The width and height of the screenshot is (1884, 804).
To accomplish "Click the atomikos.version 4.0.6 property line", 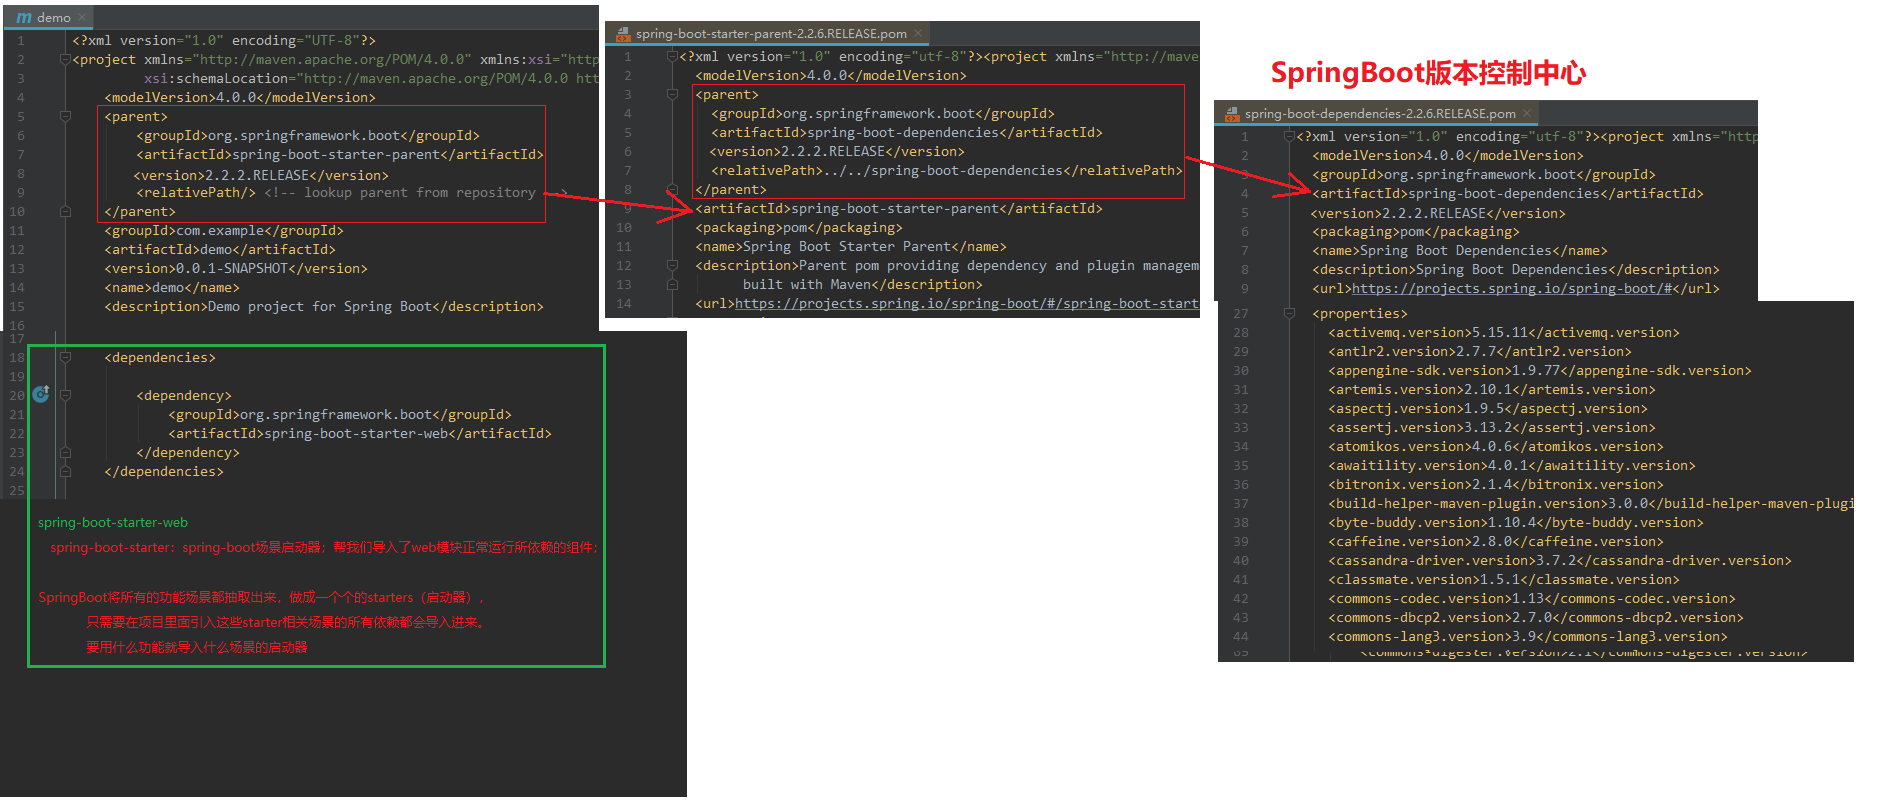I will 1496,446.
